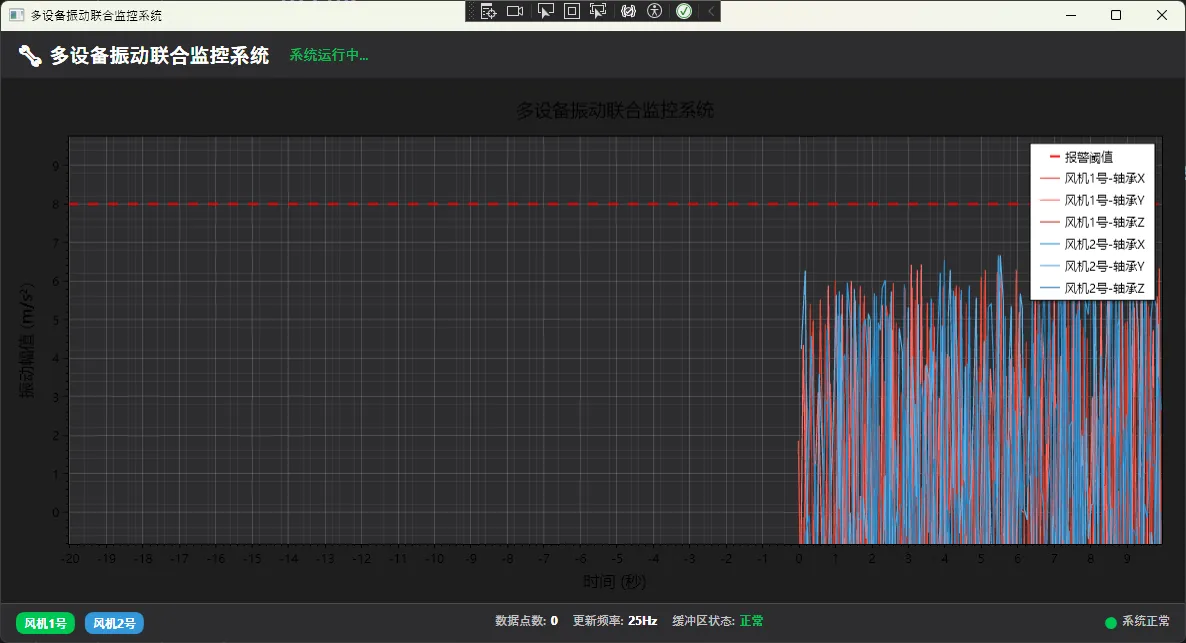Click the green checkmark icon in debug toolbar
This screenshot has height=643, width=1186.
click(684, 11)
